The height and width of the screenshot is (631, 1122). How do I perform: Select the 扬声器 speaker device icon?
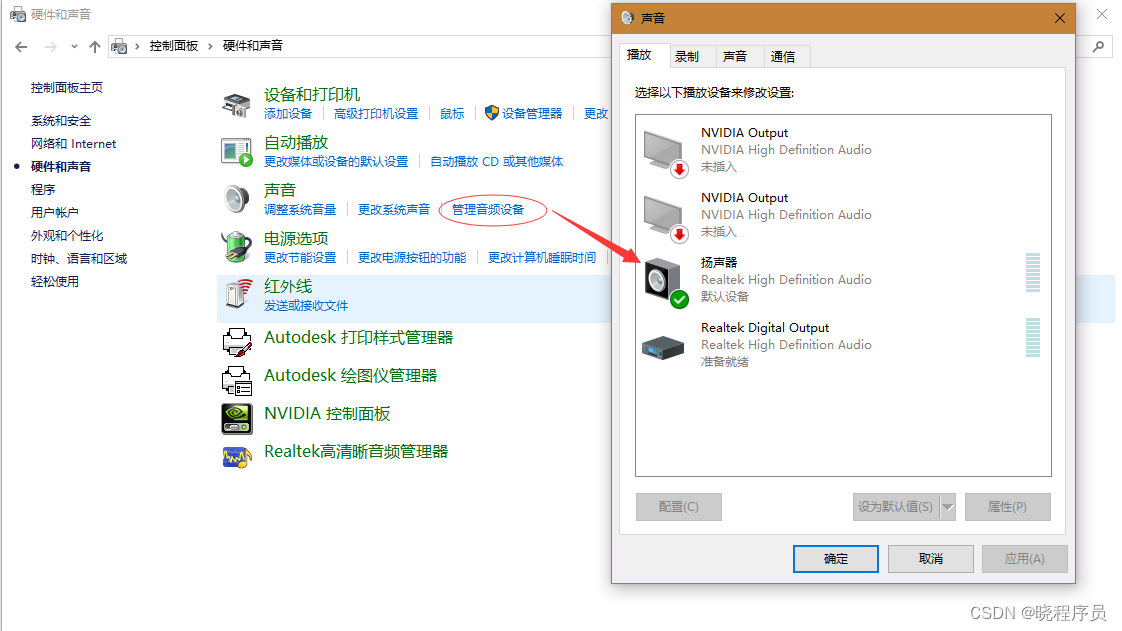[x=665, y=283]
